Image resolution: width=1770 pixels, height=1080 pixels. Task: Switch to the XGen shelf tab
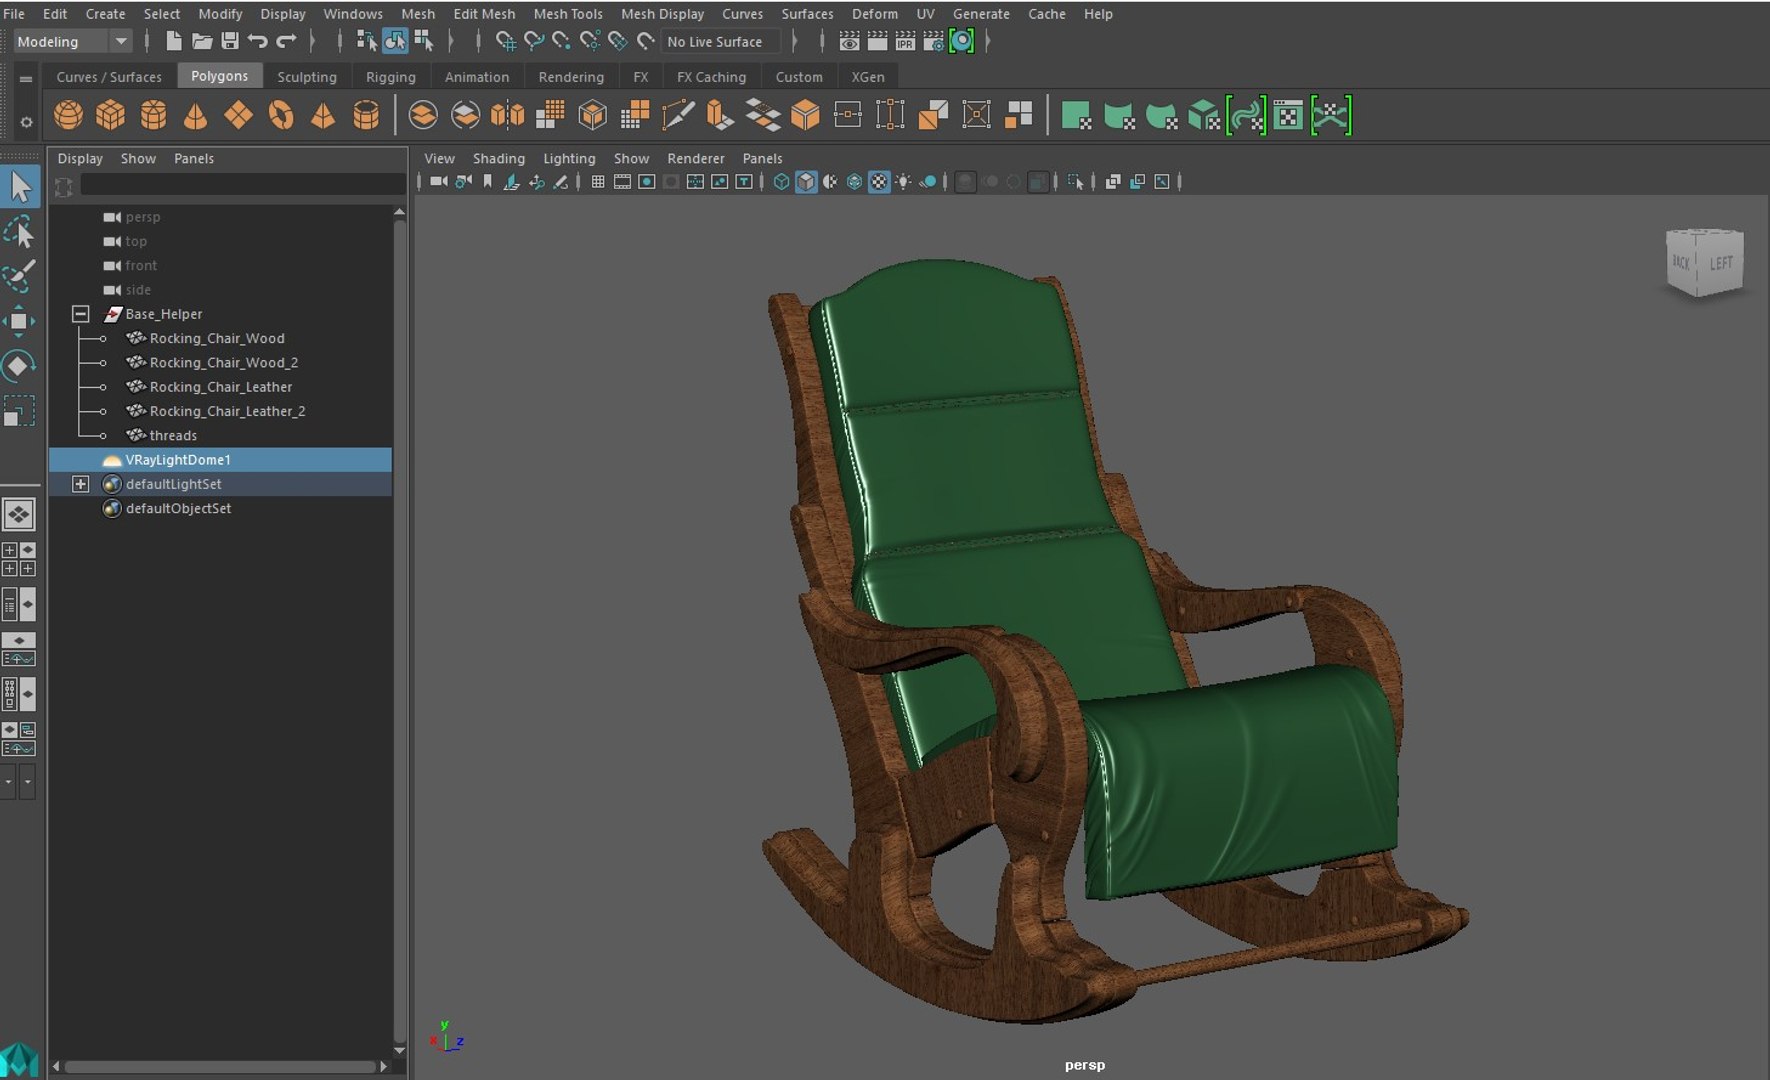pos(868,77)
